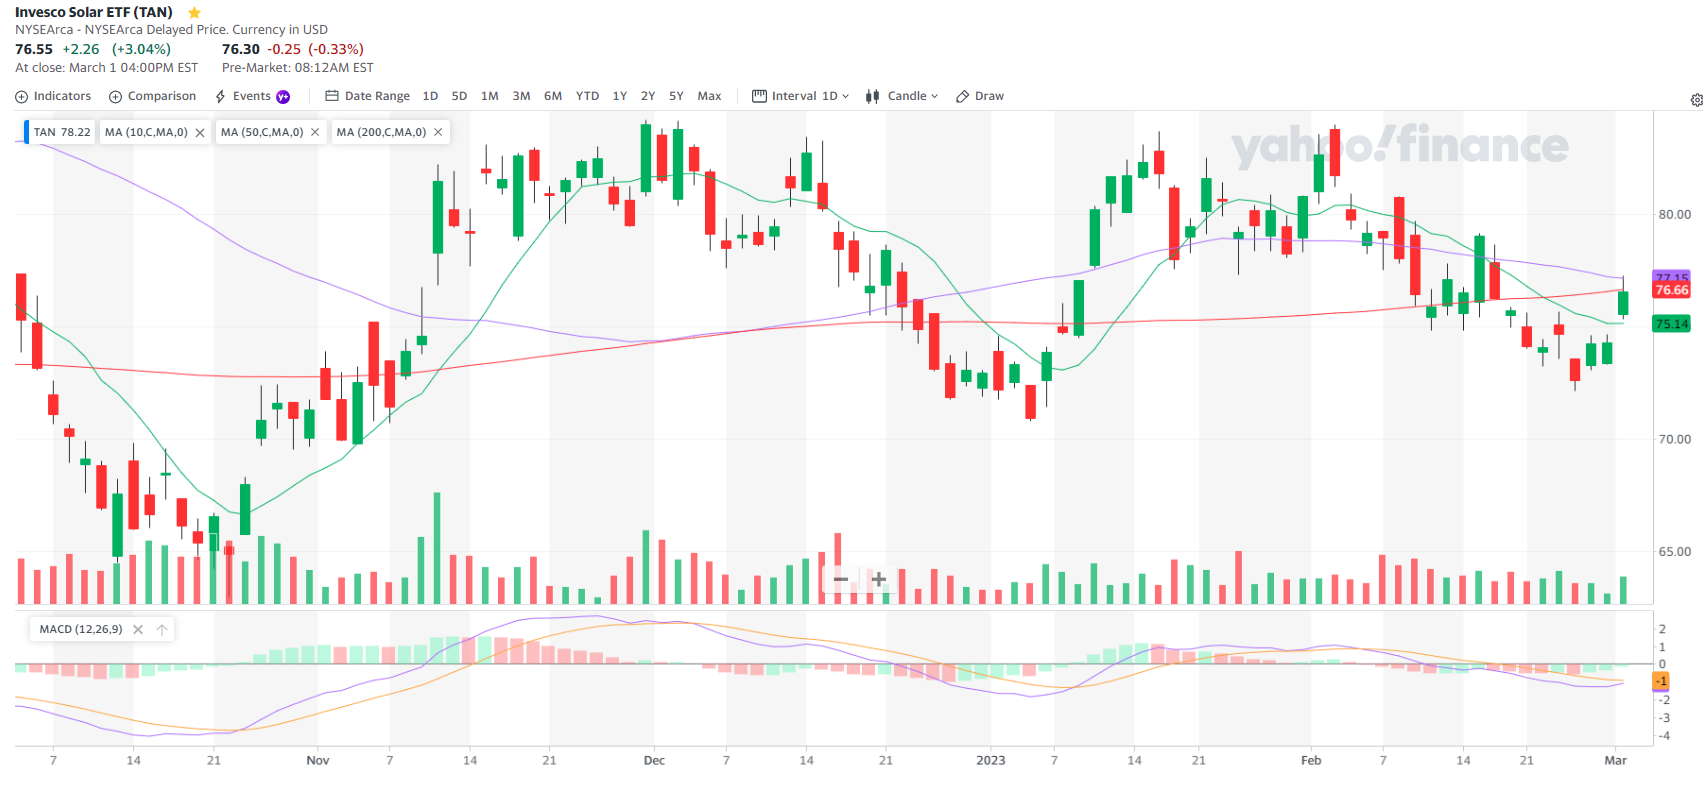Zoom in the chart with plus button

[879, 579]
